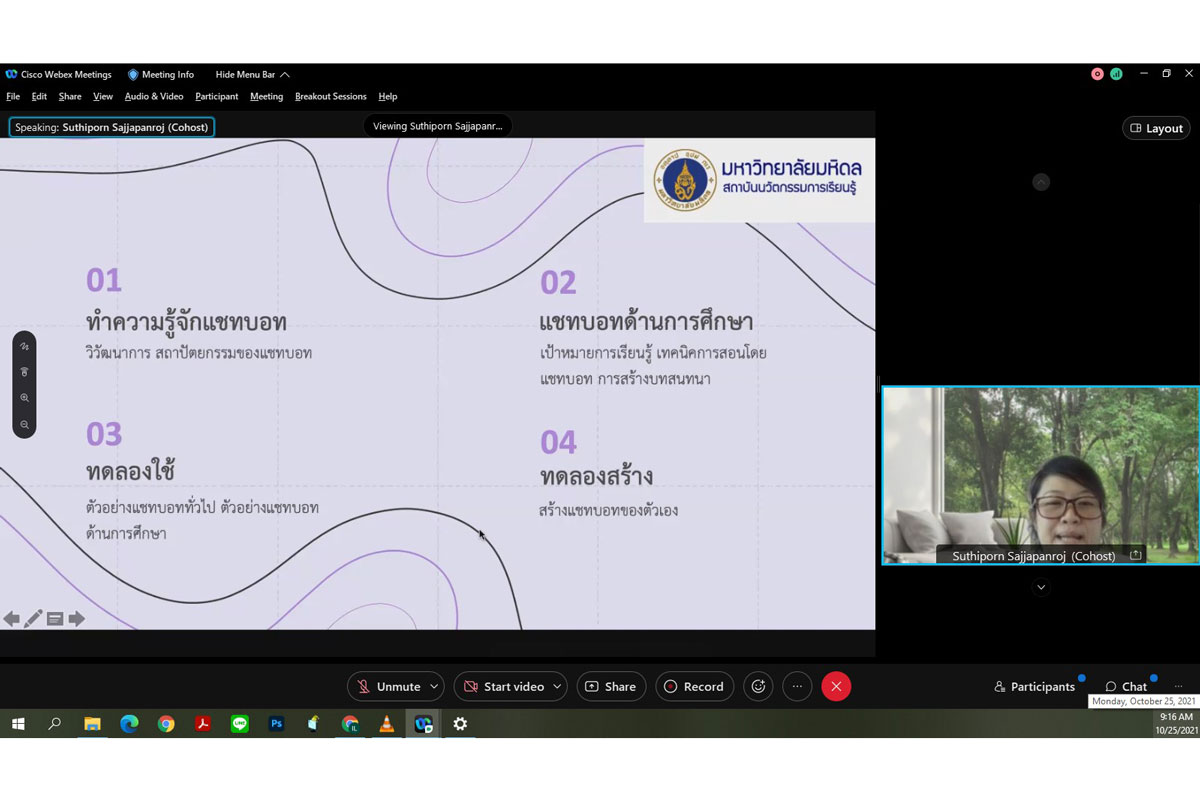Click the zoom out magnifier icon
The width and height of the screenshot is (1200, 800).
tap(25, 425)
